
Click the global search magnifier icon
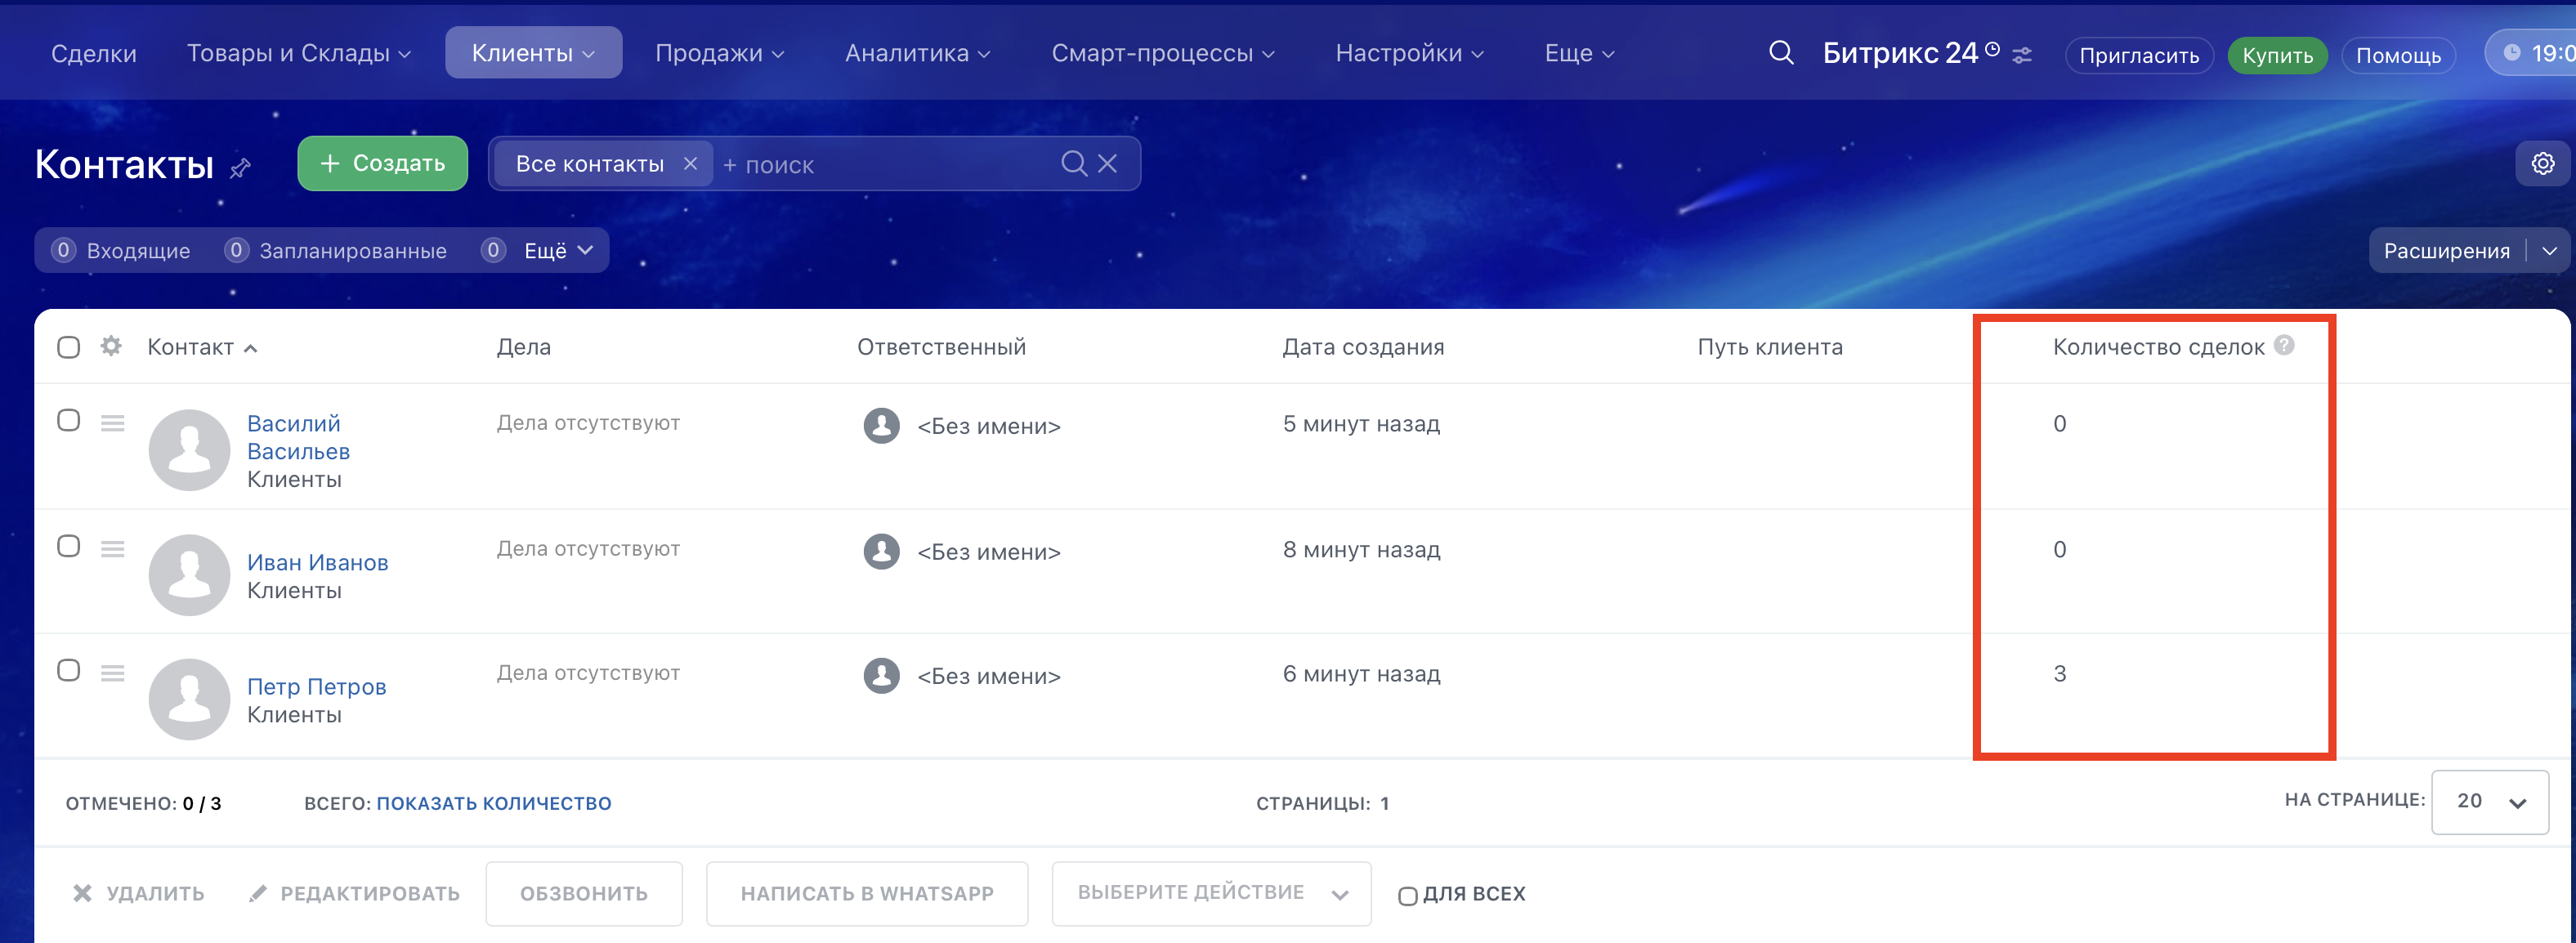point(1780,52)
